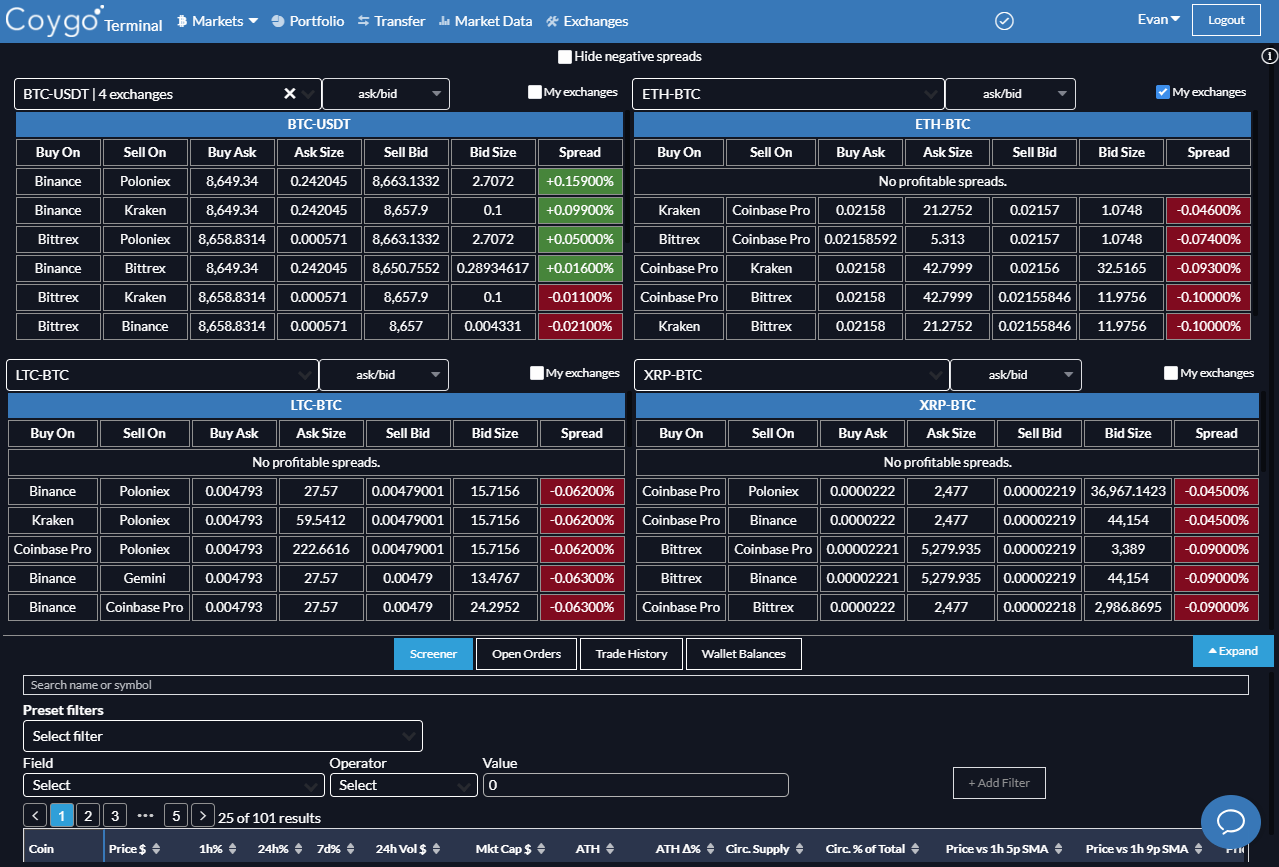Open ask/bid dropdown for XRP-BTC panel

point(1016,375)
